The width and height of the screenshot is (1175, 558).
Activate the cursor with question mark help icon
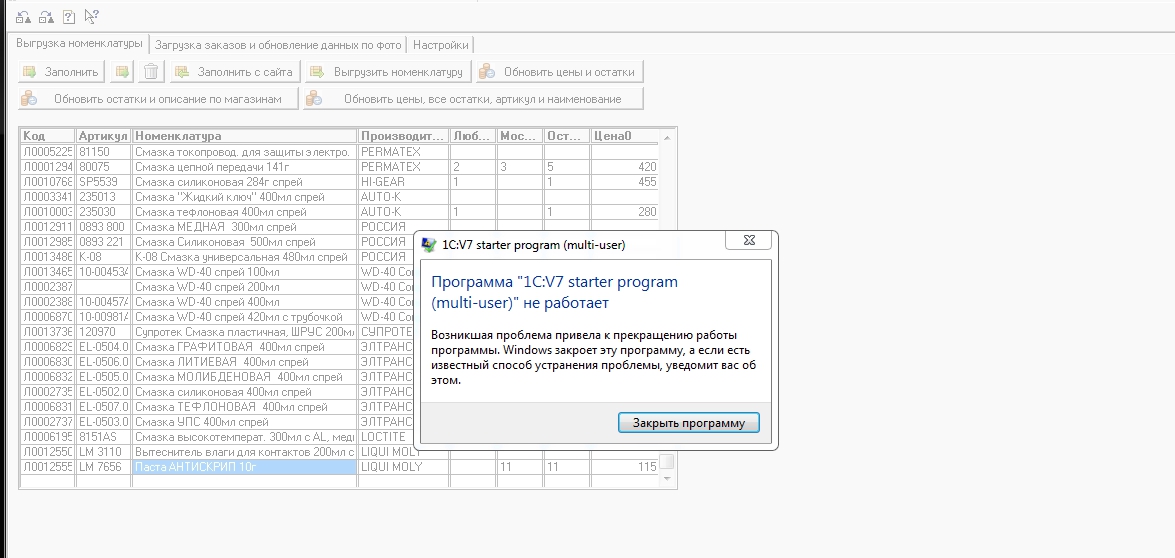click(91, 16)
